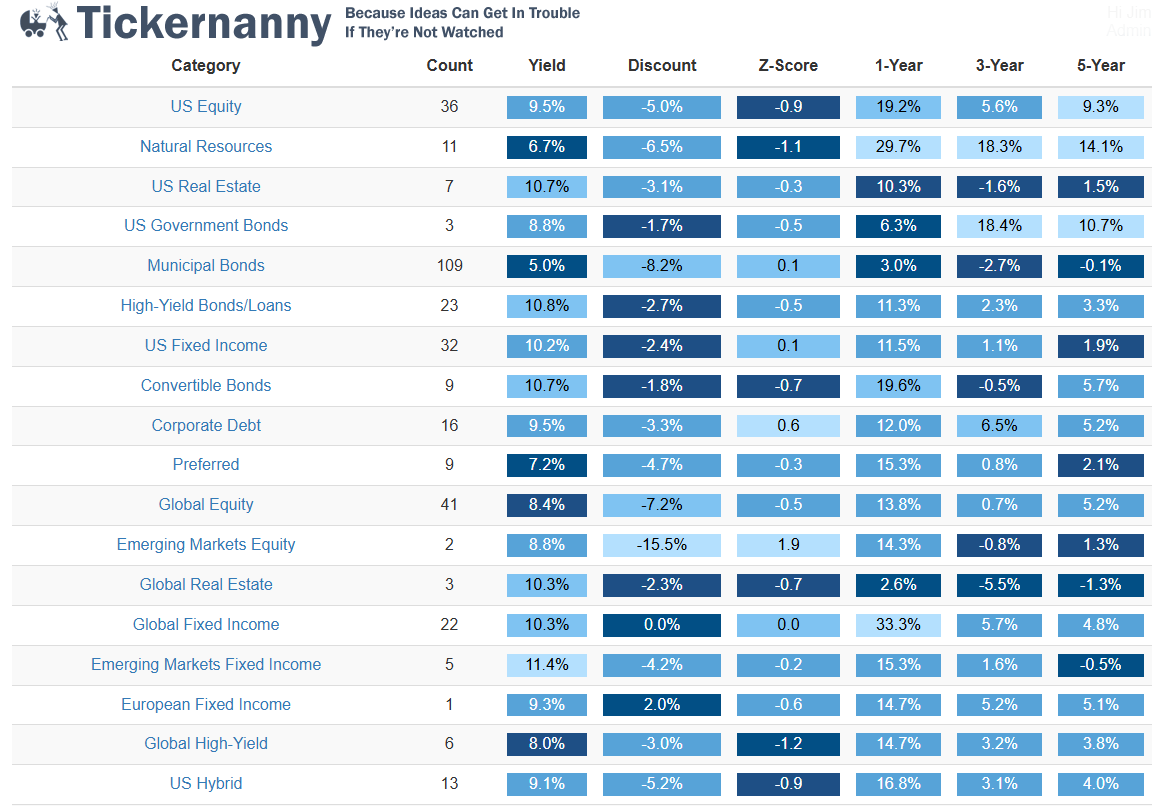Select the Municipal Bonds category link
Image resolution: width=1161 pixels, height=806 pixels.
pyautogui.click(x=206, y=266)
